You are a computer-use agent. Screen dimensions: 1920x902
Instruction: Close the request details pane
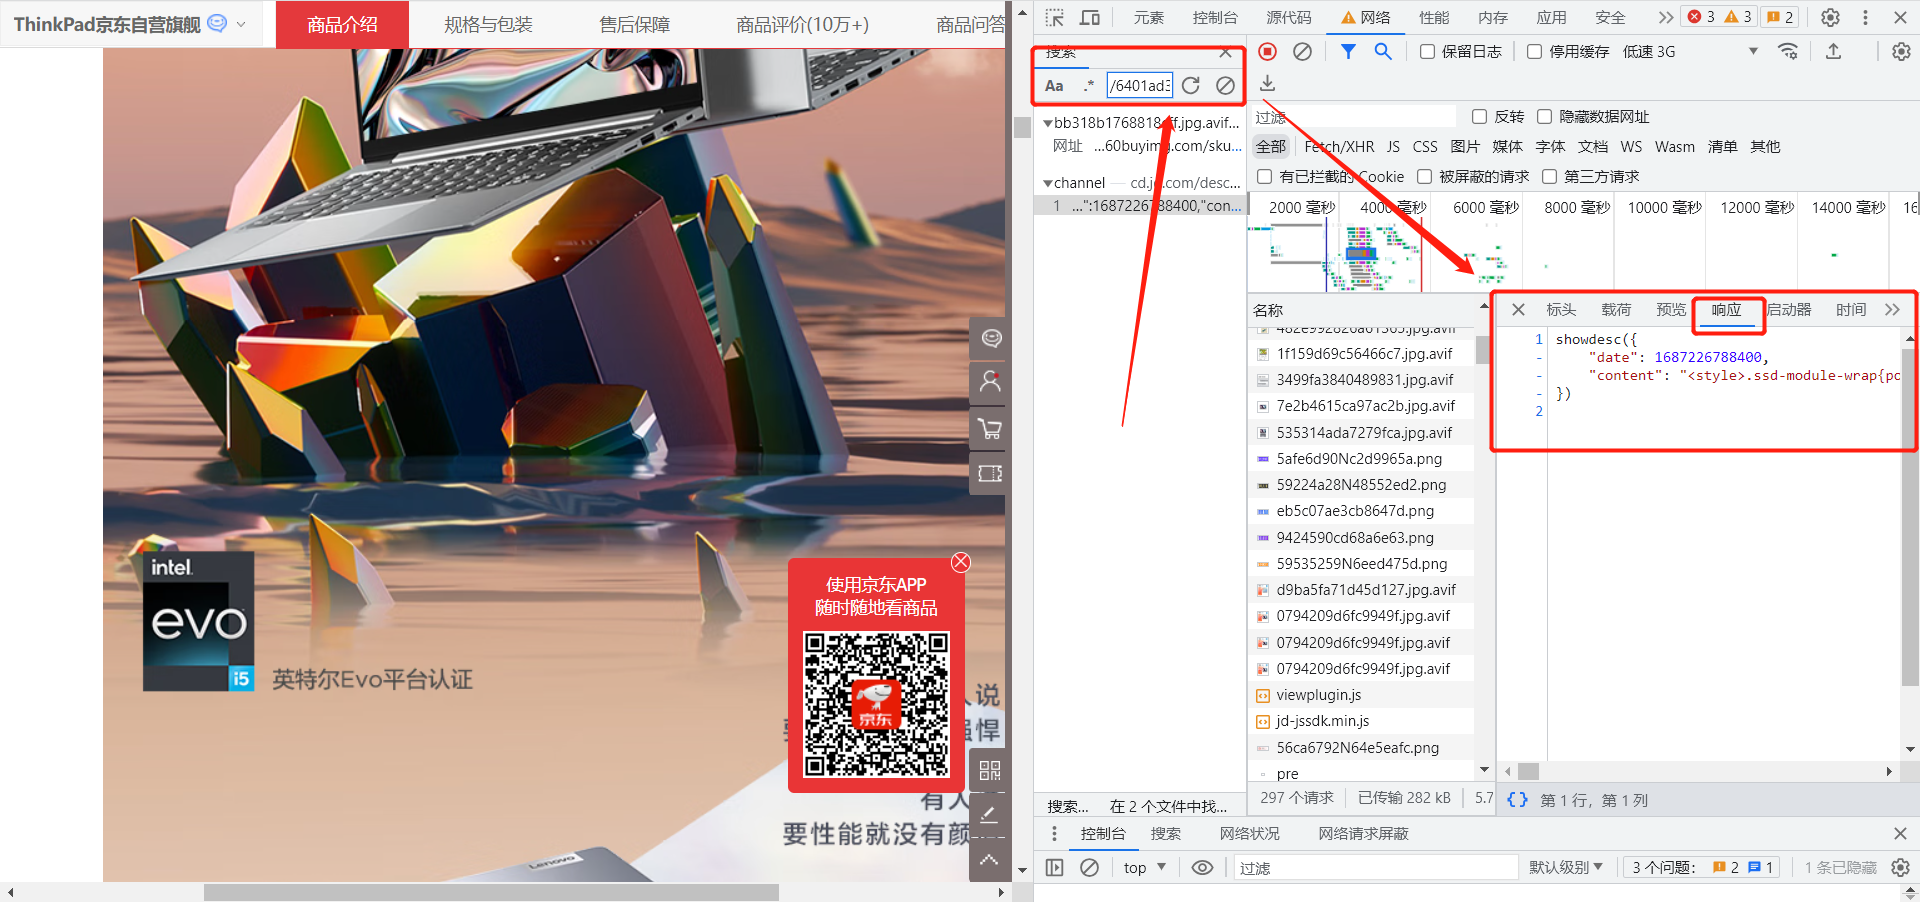click(x=1518, y=310)
